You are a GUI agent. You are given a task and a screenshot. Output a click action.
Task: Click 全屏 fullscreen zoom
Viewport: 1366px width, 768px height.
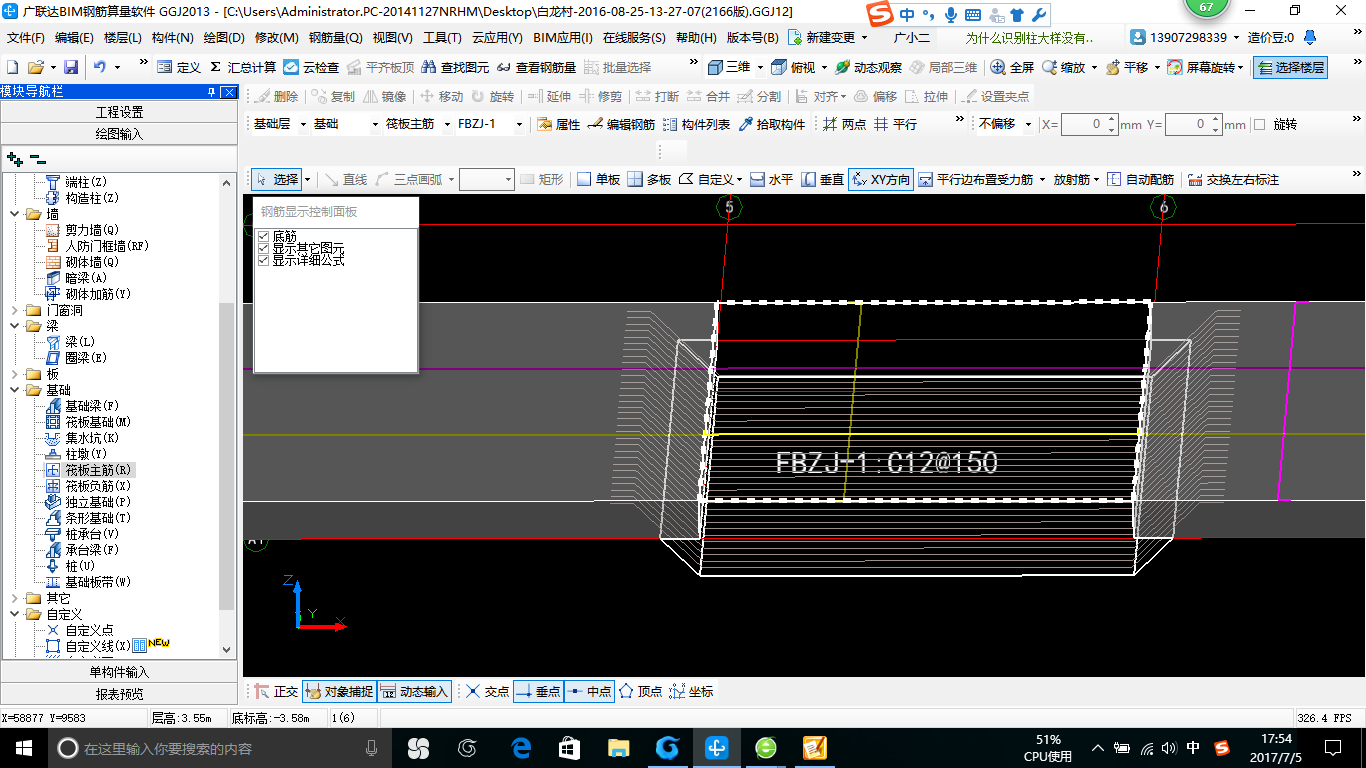click(x=1012, y=67)
